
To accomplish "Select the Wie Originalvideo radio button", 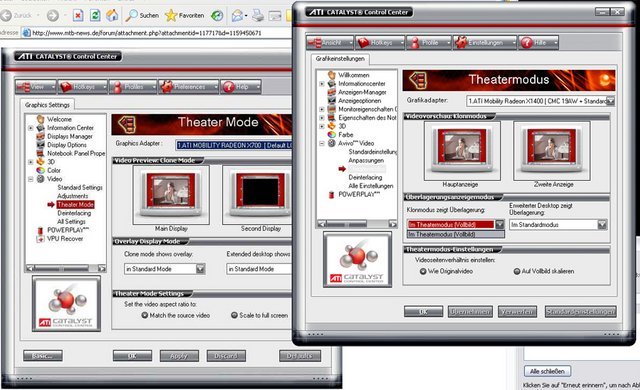I will click(423, 271).
